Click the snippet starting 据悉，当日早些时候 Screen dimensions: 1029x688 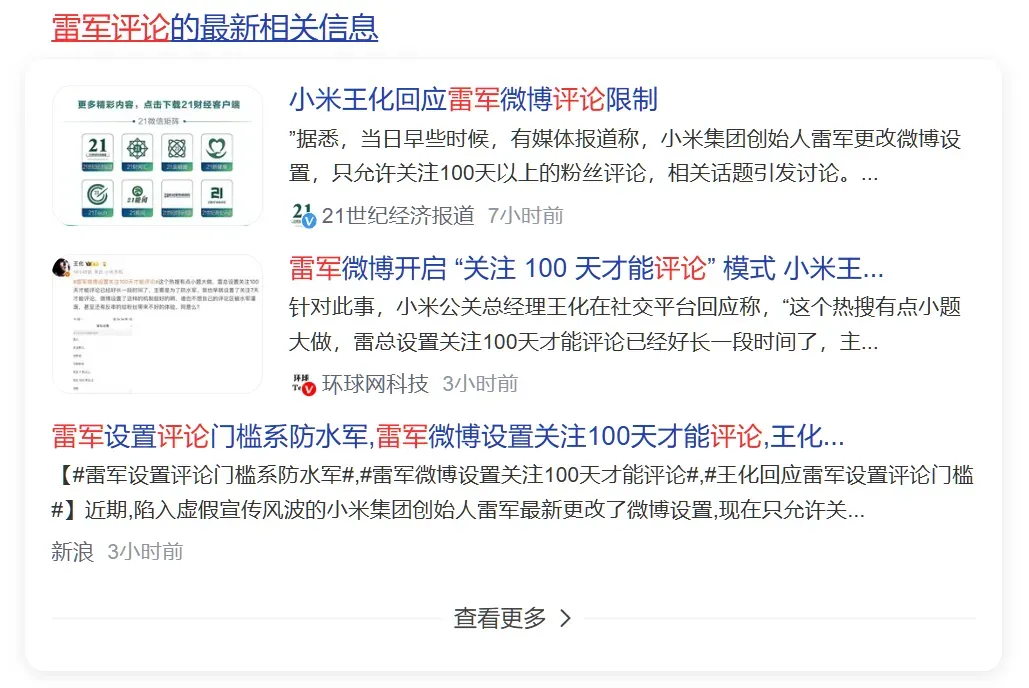(x=625, y=156)
